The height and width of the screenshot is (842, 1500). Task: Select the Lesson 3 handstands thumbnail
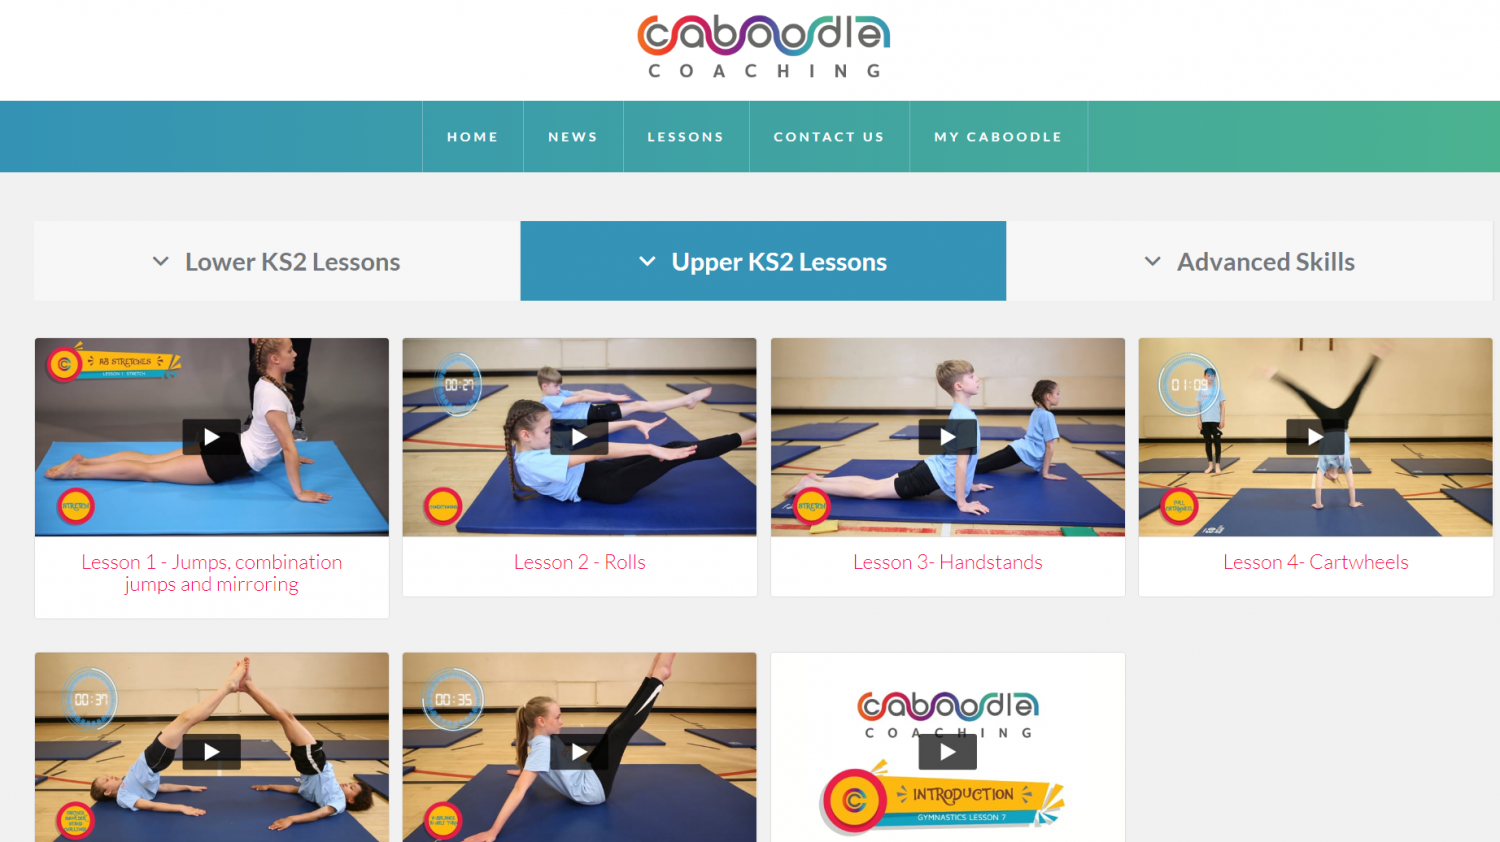click(948, 437)
